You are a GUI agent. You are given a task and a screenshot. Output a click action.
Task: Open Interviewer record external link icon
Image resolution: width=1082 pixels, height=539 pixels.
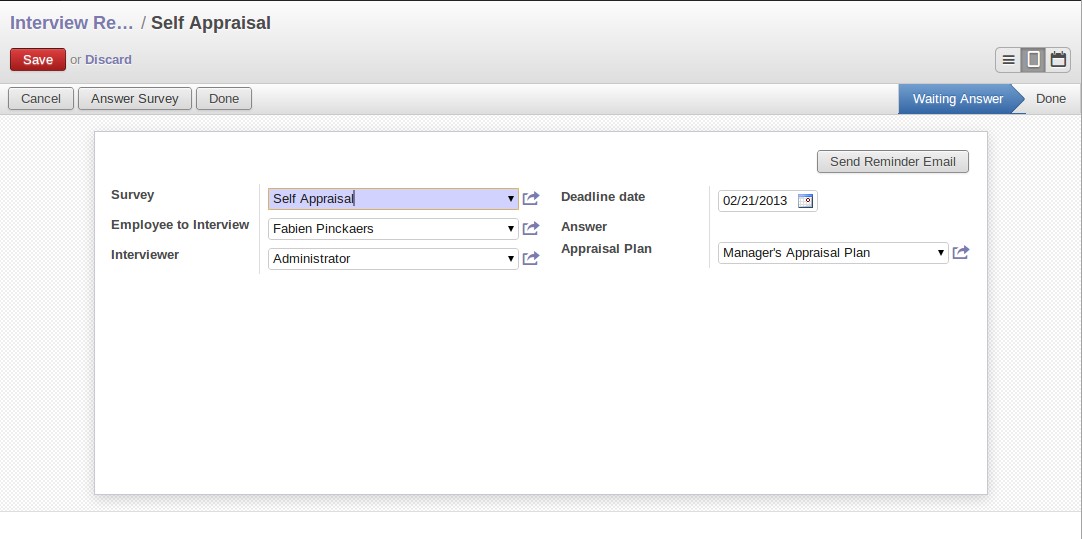click(x=531, y=259)
